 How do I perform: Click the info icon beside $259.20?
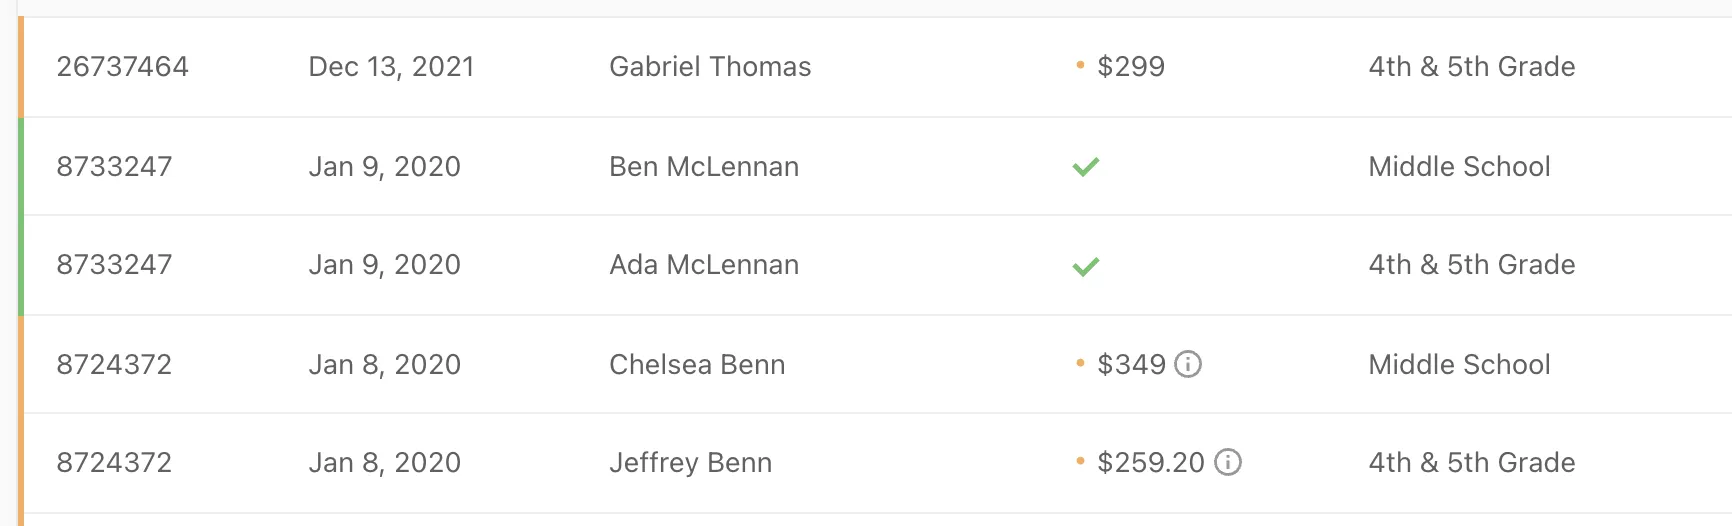1228,462
